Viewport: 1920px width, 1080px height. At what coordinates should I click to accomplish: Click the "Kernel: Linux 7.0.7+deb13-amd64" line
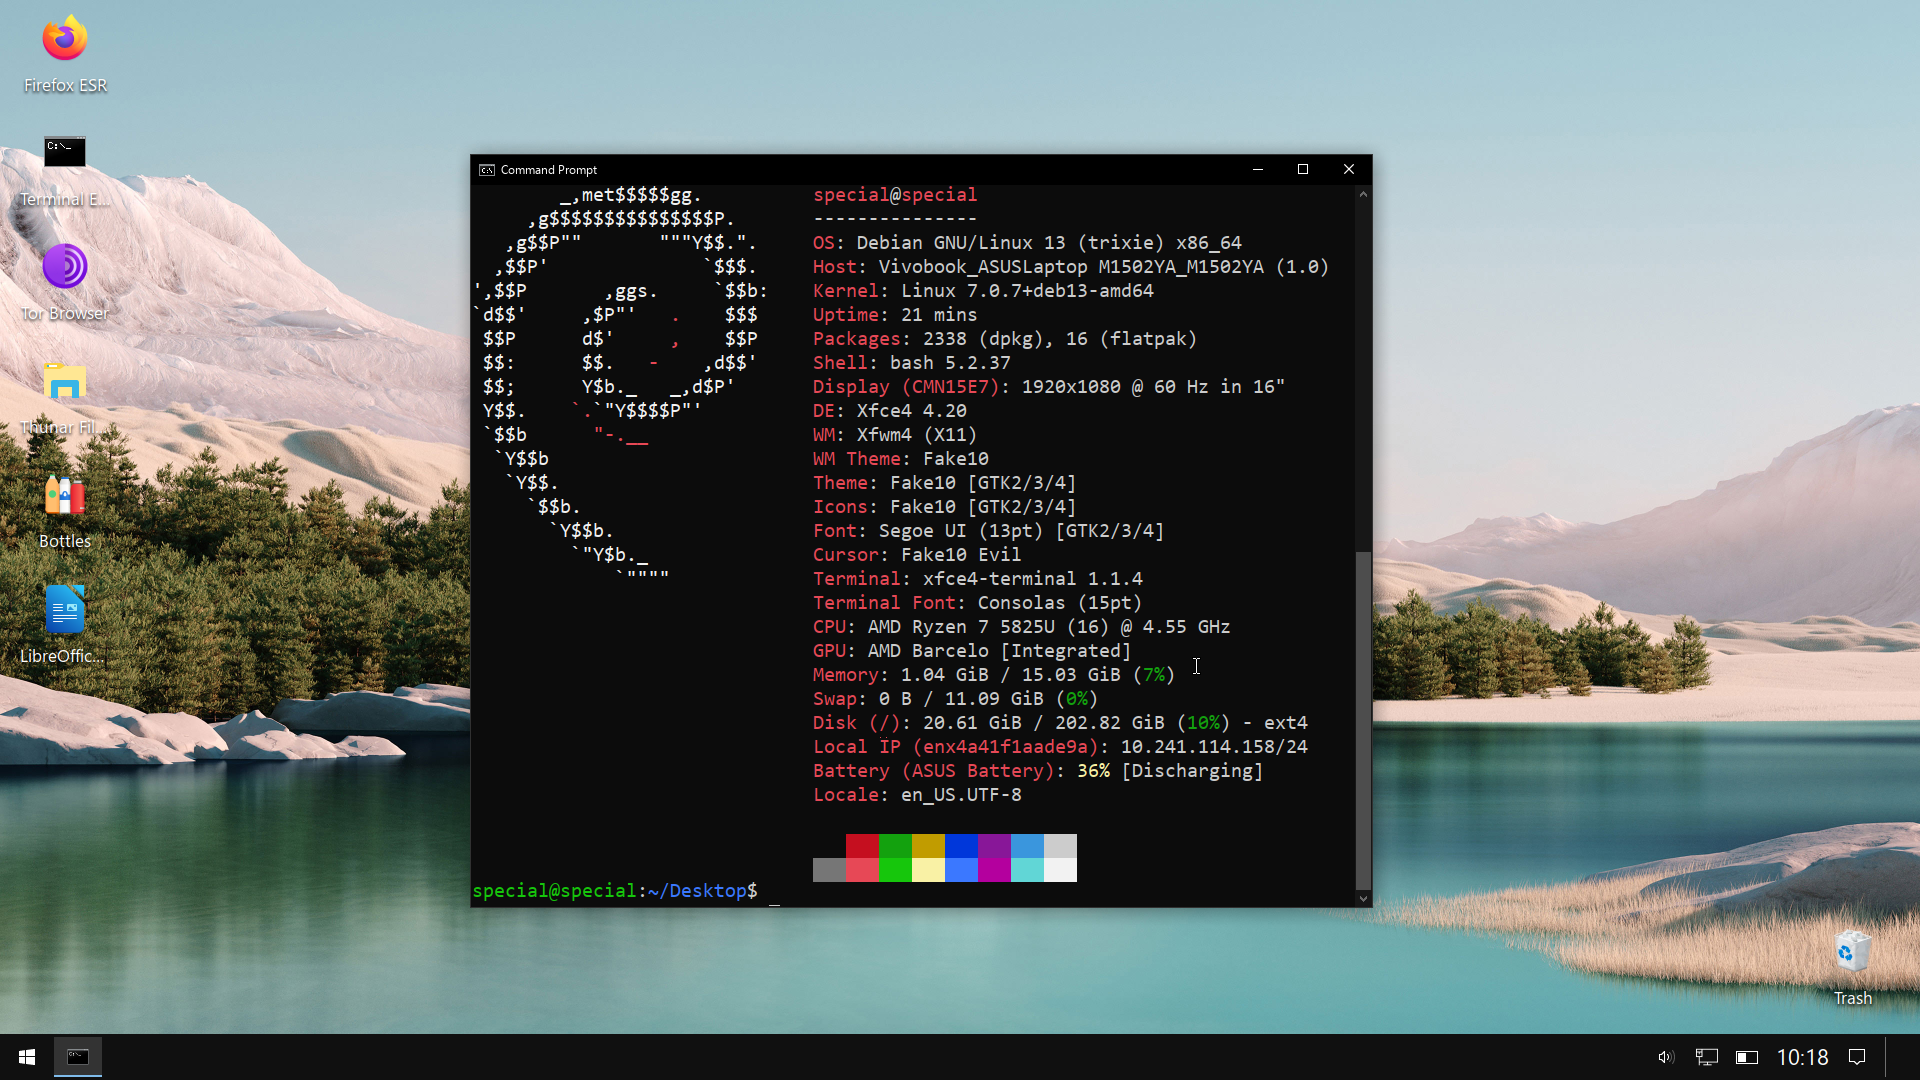tap(983, 291)
